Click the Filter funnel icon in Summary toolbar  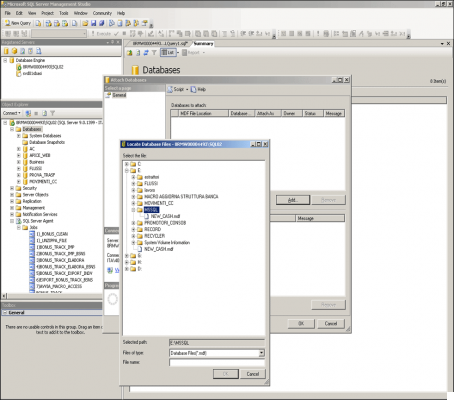(154, 52)
